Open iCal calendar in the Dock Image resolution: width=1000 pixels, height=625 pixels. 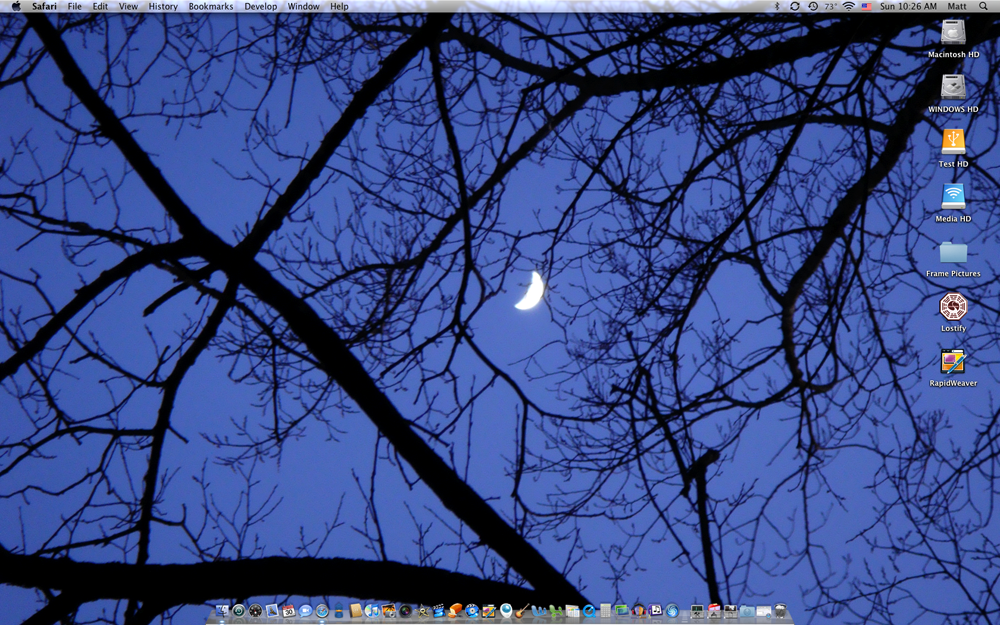pyautogui.click(x=288, y=611)
